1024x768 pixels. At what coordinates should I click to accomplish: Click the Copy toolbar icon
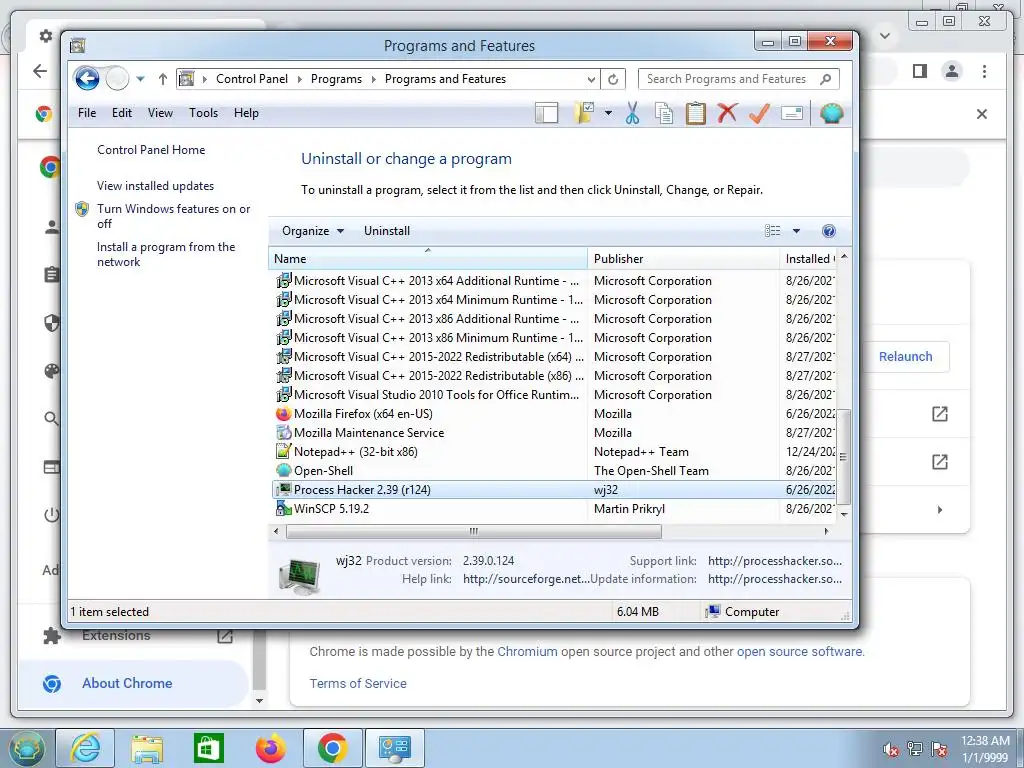tap(664, 113)
